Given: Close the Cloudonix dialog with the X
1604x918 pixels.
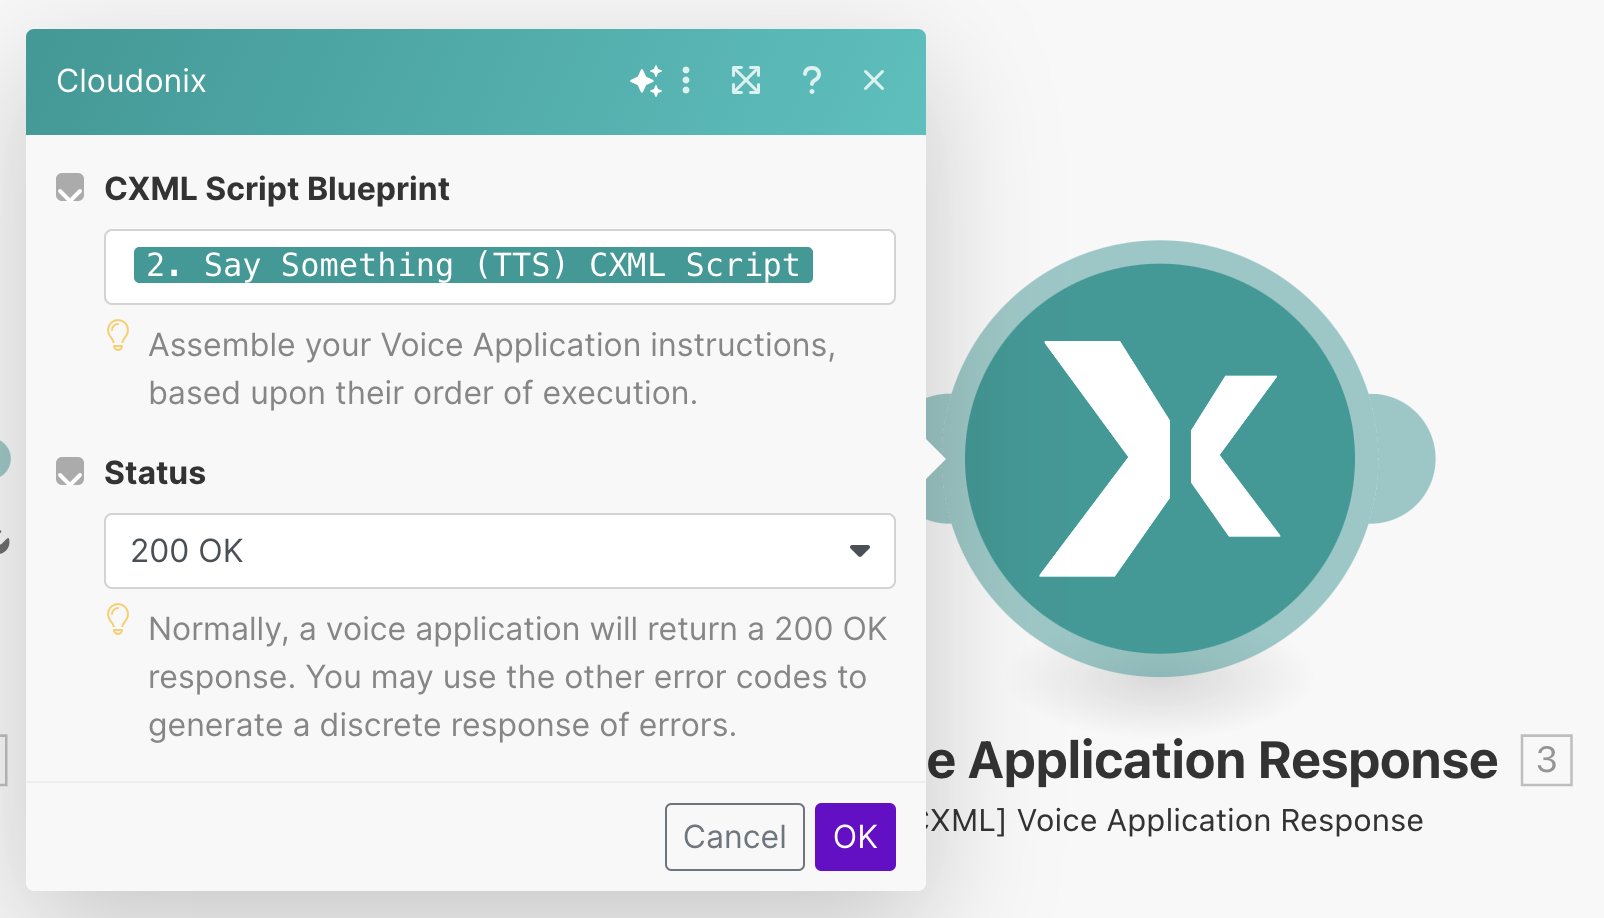Looking at the screenshot, I should pos(874,80).
